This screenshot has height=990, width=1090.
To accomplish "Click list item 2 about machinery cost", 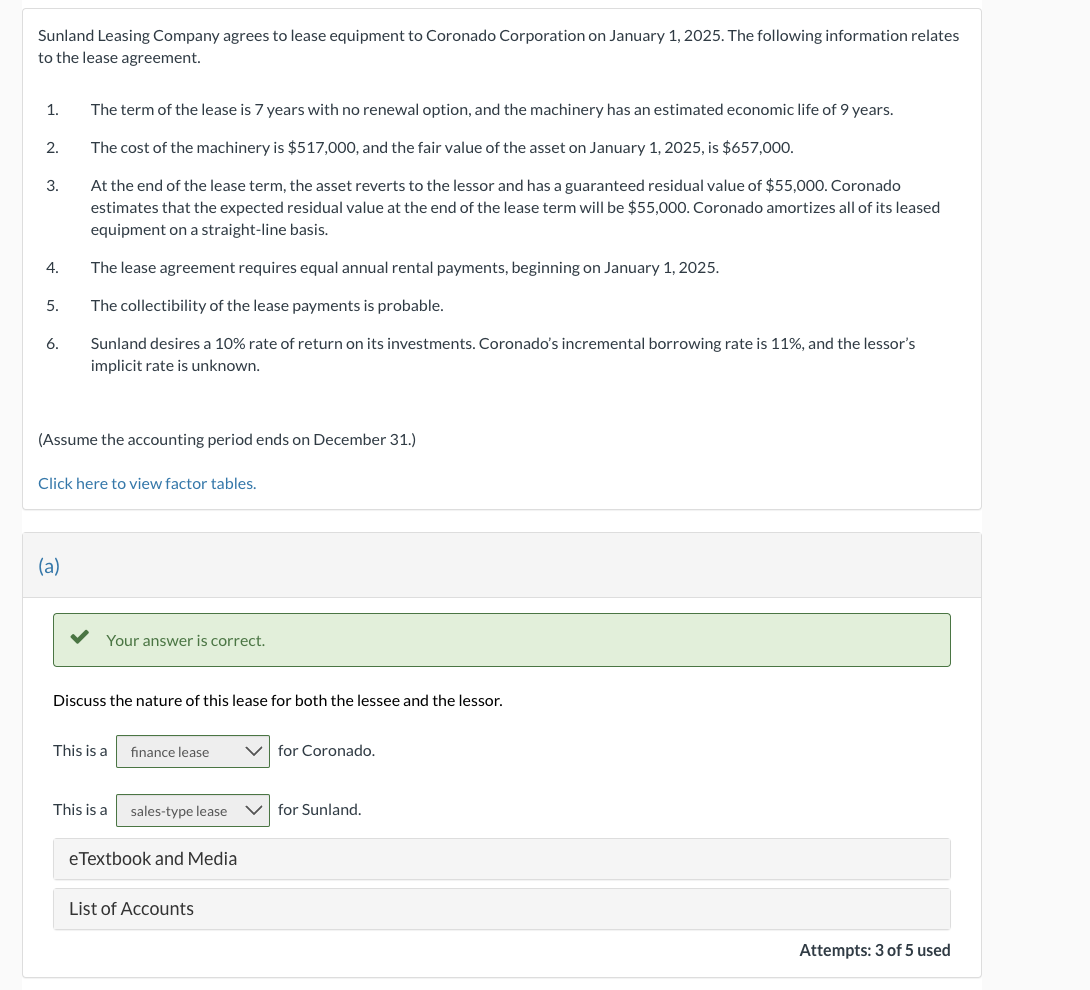I will click(x=441, y=147).
